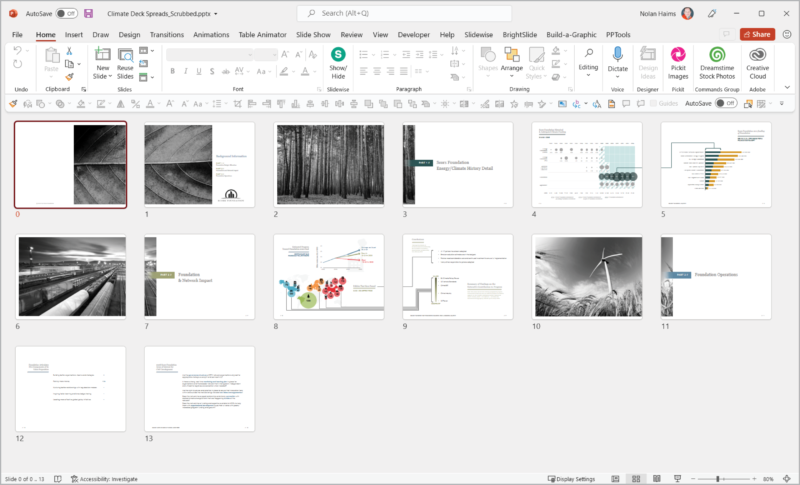Click the zoom slider handle
This screenshot has height=485, width=800.
click(717, 479)
